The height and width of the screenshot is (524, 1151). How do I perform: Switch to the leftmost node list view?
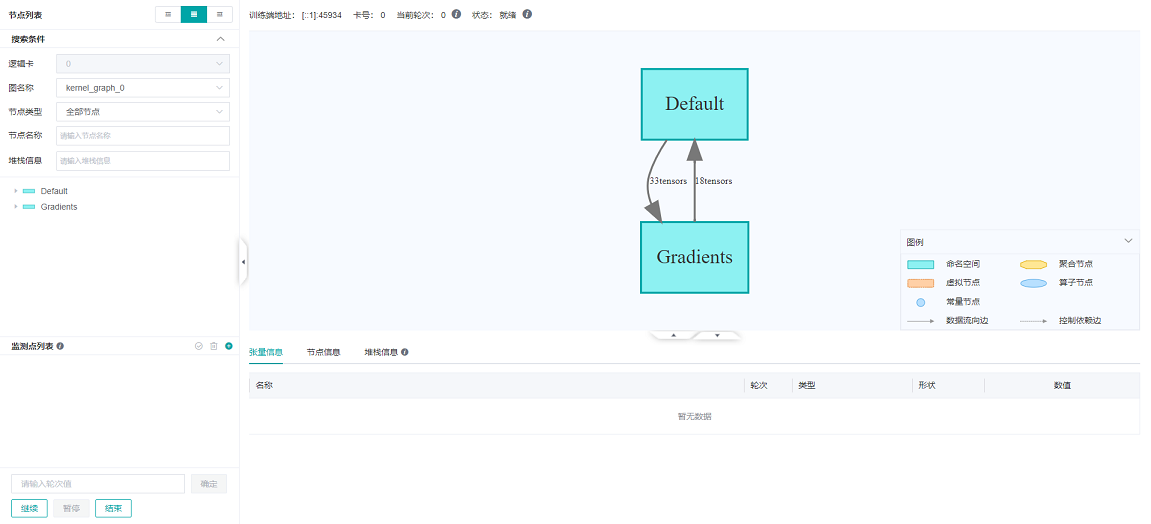[168, 15]
